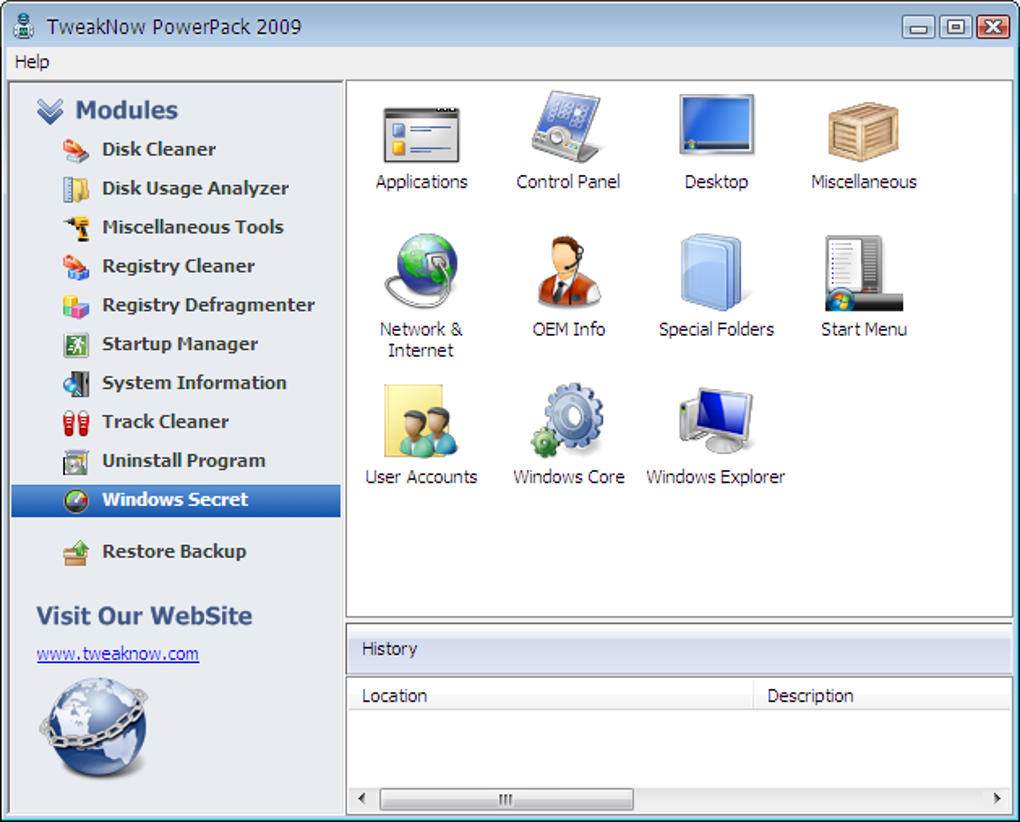The image size is (1020, 822).
Task: Click the Disk Usage Analyzer icon
Action: tap(76, 189)
